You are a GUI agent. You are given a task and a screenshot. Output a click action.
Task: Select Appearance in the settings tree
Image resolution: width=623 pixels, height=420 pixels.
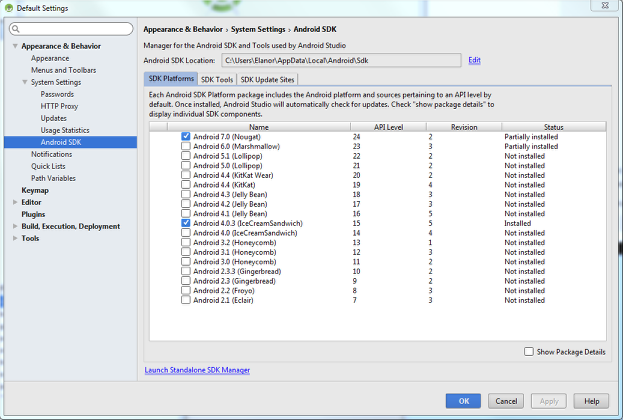point(50,58)
